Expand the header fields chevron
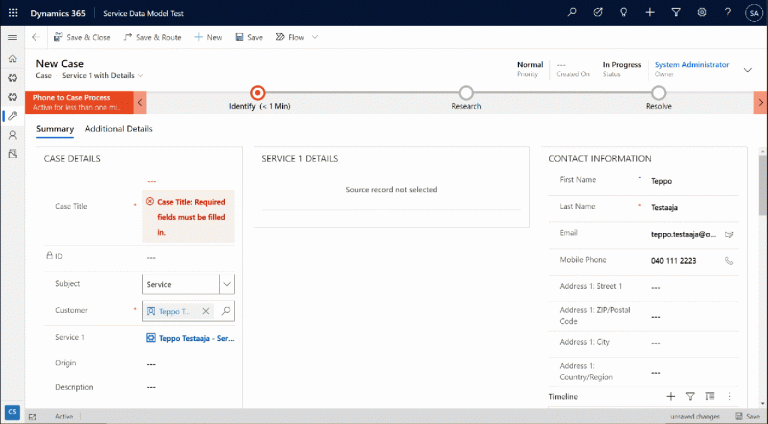Image resolution: width=768 pixels, height=424 pixels. 748,70
